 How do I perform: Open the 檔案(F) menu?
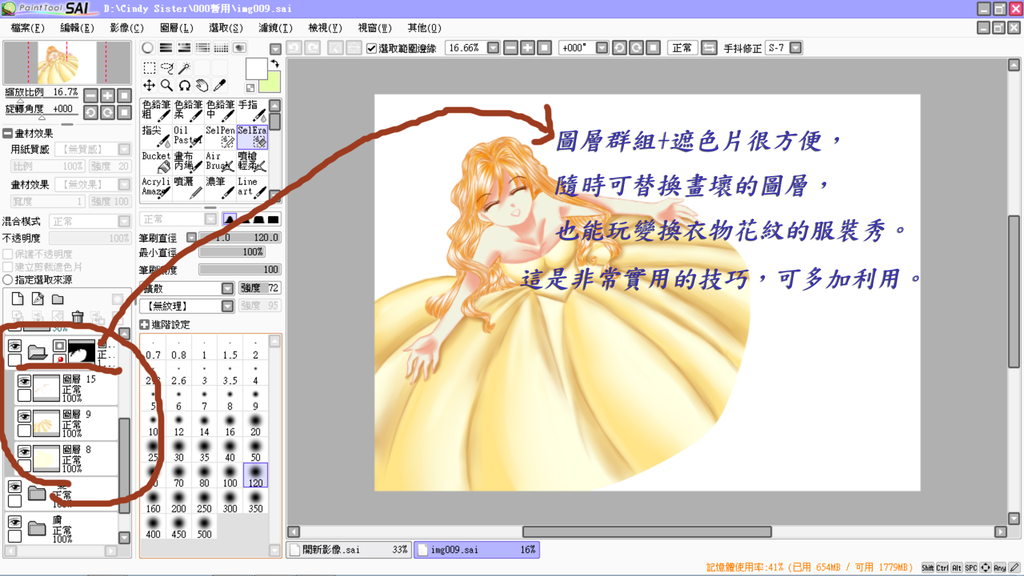coord(27,28)
